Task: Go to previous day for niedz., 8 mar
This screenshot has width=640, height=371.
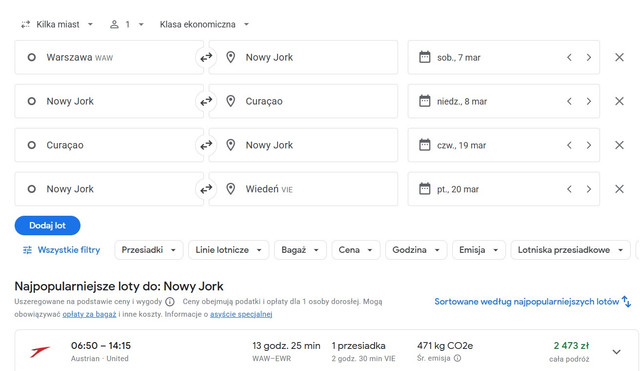Action: 569,101
